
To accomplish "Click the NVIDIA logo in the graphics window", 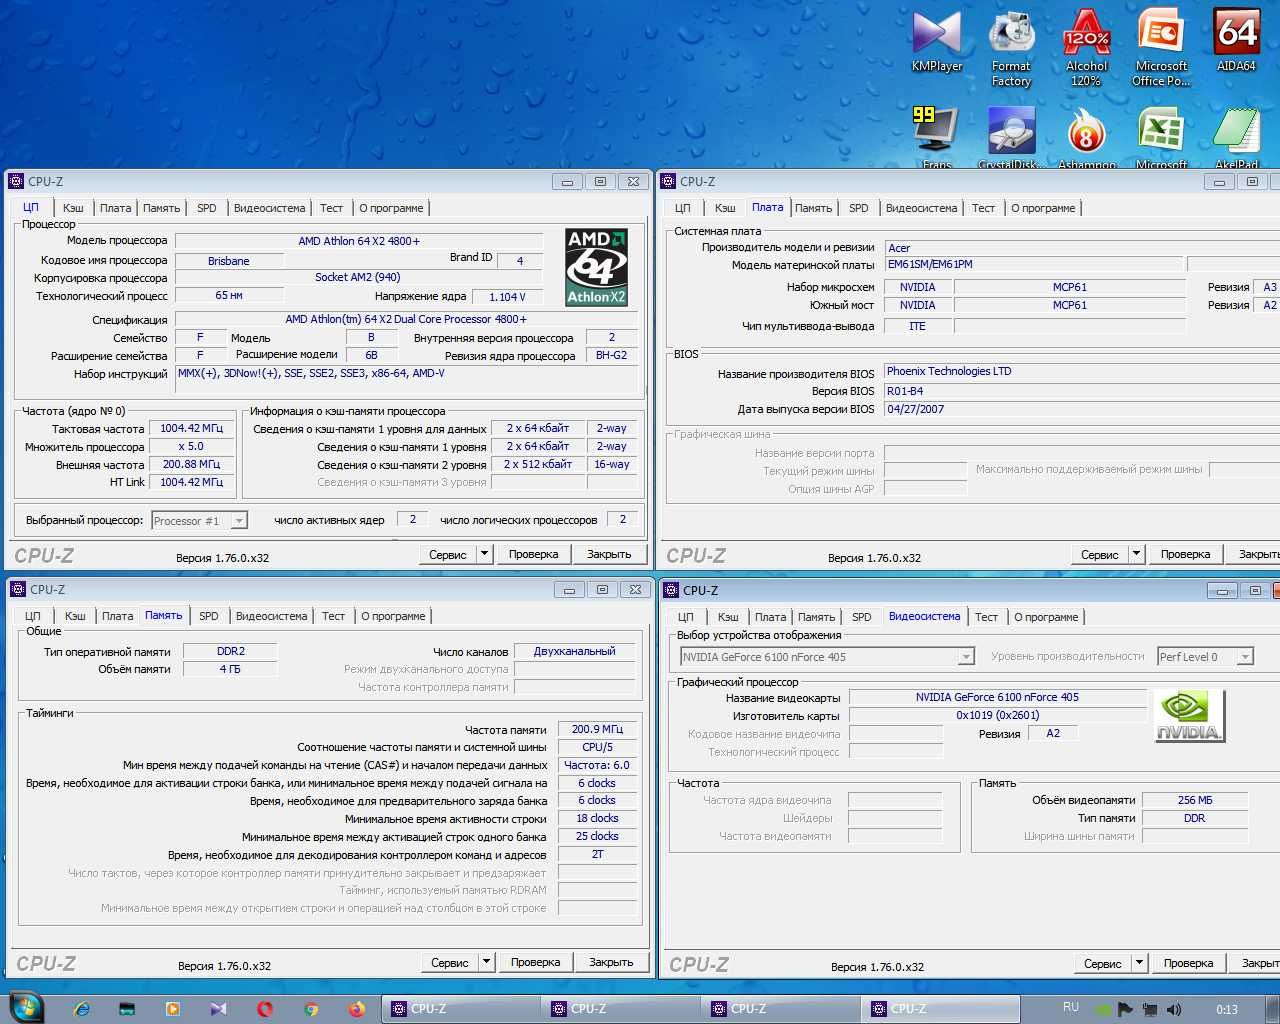I will (1189, 715).
